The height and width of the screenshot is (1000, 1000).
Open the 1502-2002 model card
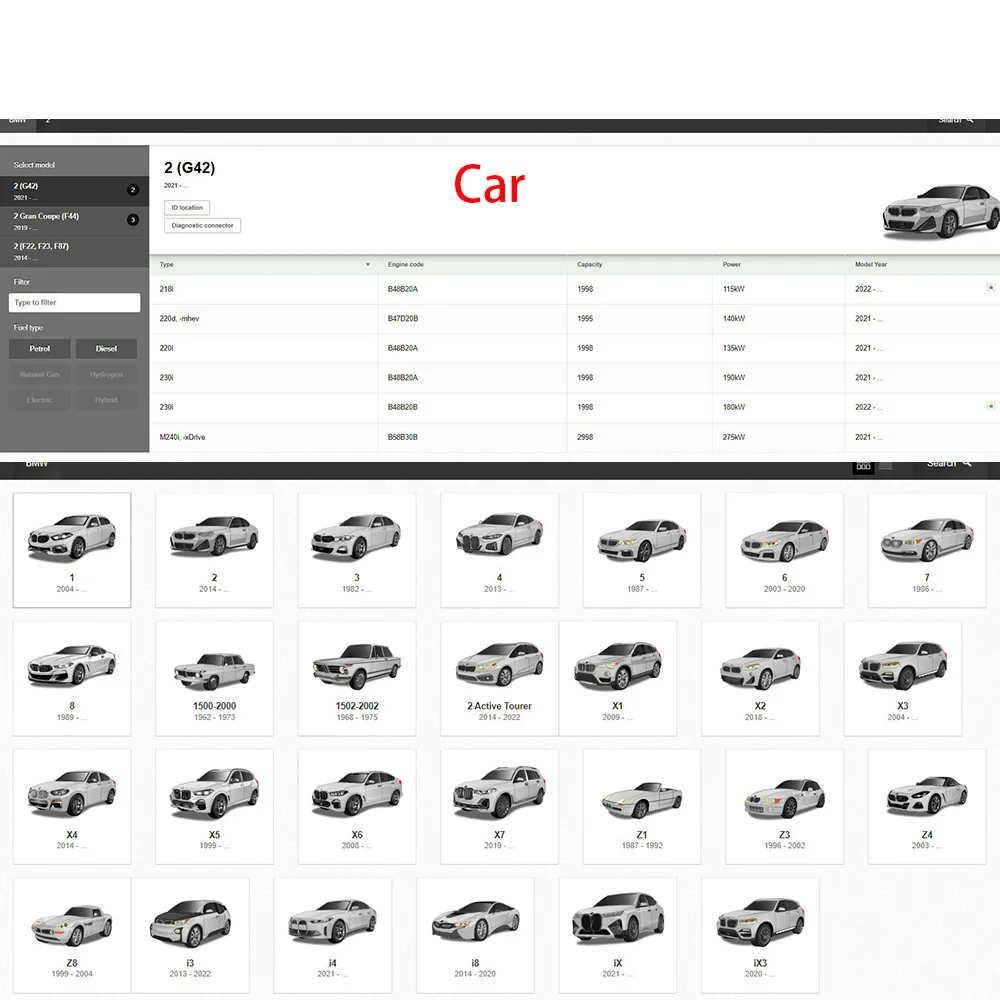click(357, 679)
